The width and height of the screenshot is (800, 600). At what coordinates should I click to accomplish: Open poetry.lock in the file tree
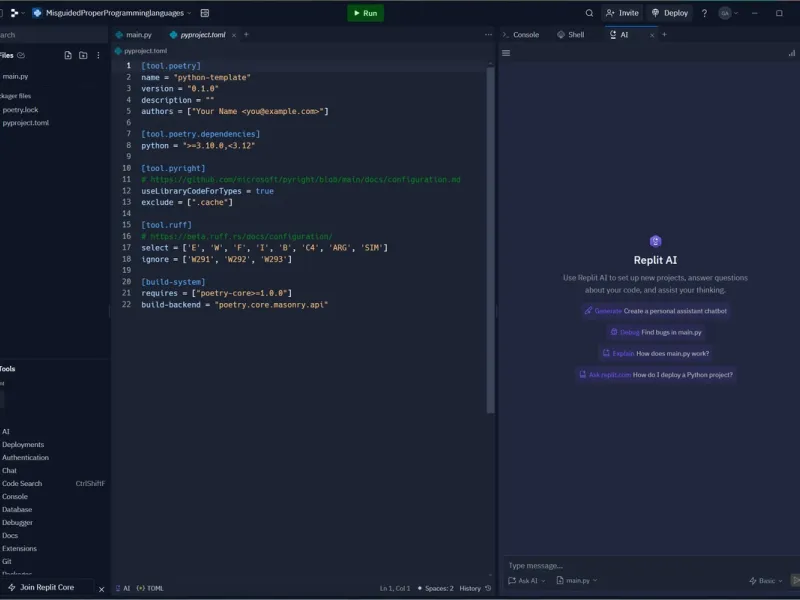[20, 110]
